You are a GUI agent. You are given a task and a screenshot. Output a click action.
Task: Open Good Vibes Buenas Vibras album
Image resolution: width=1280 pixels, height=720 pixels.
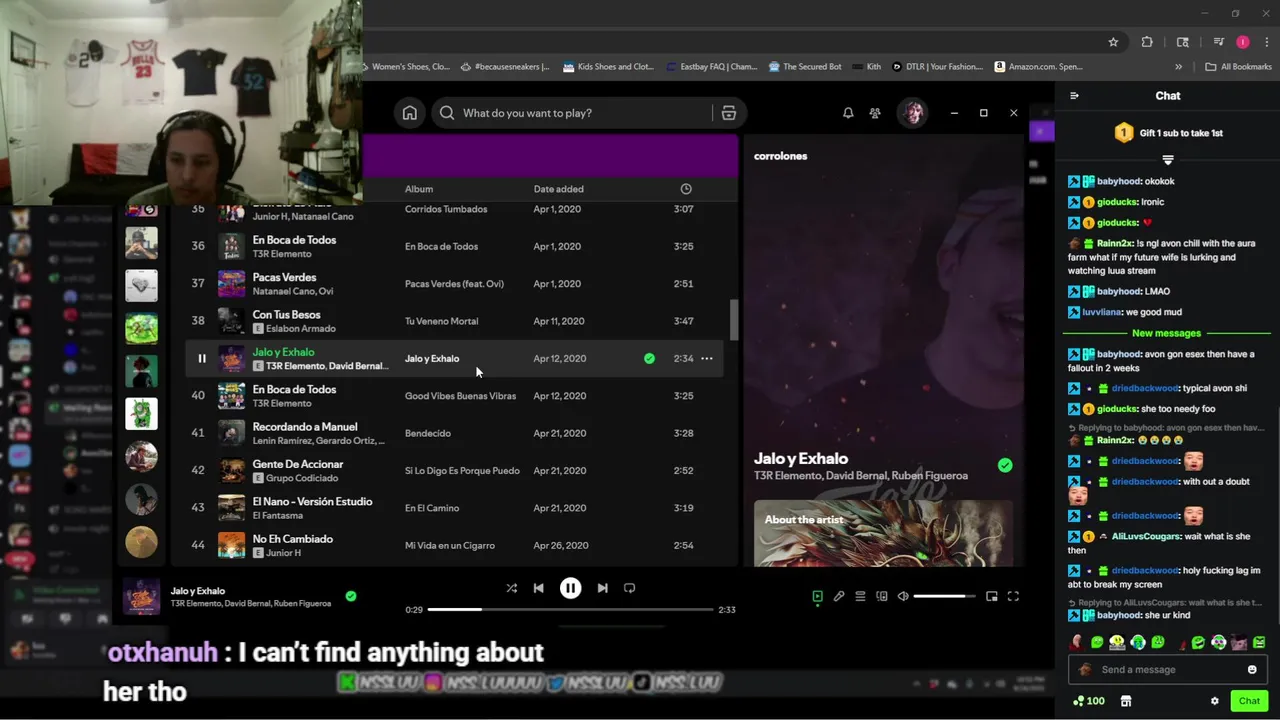[x=460, y=396]
